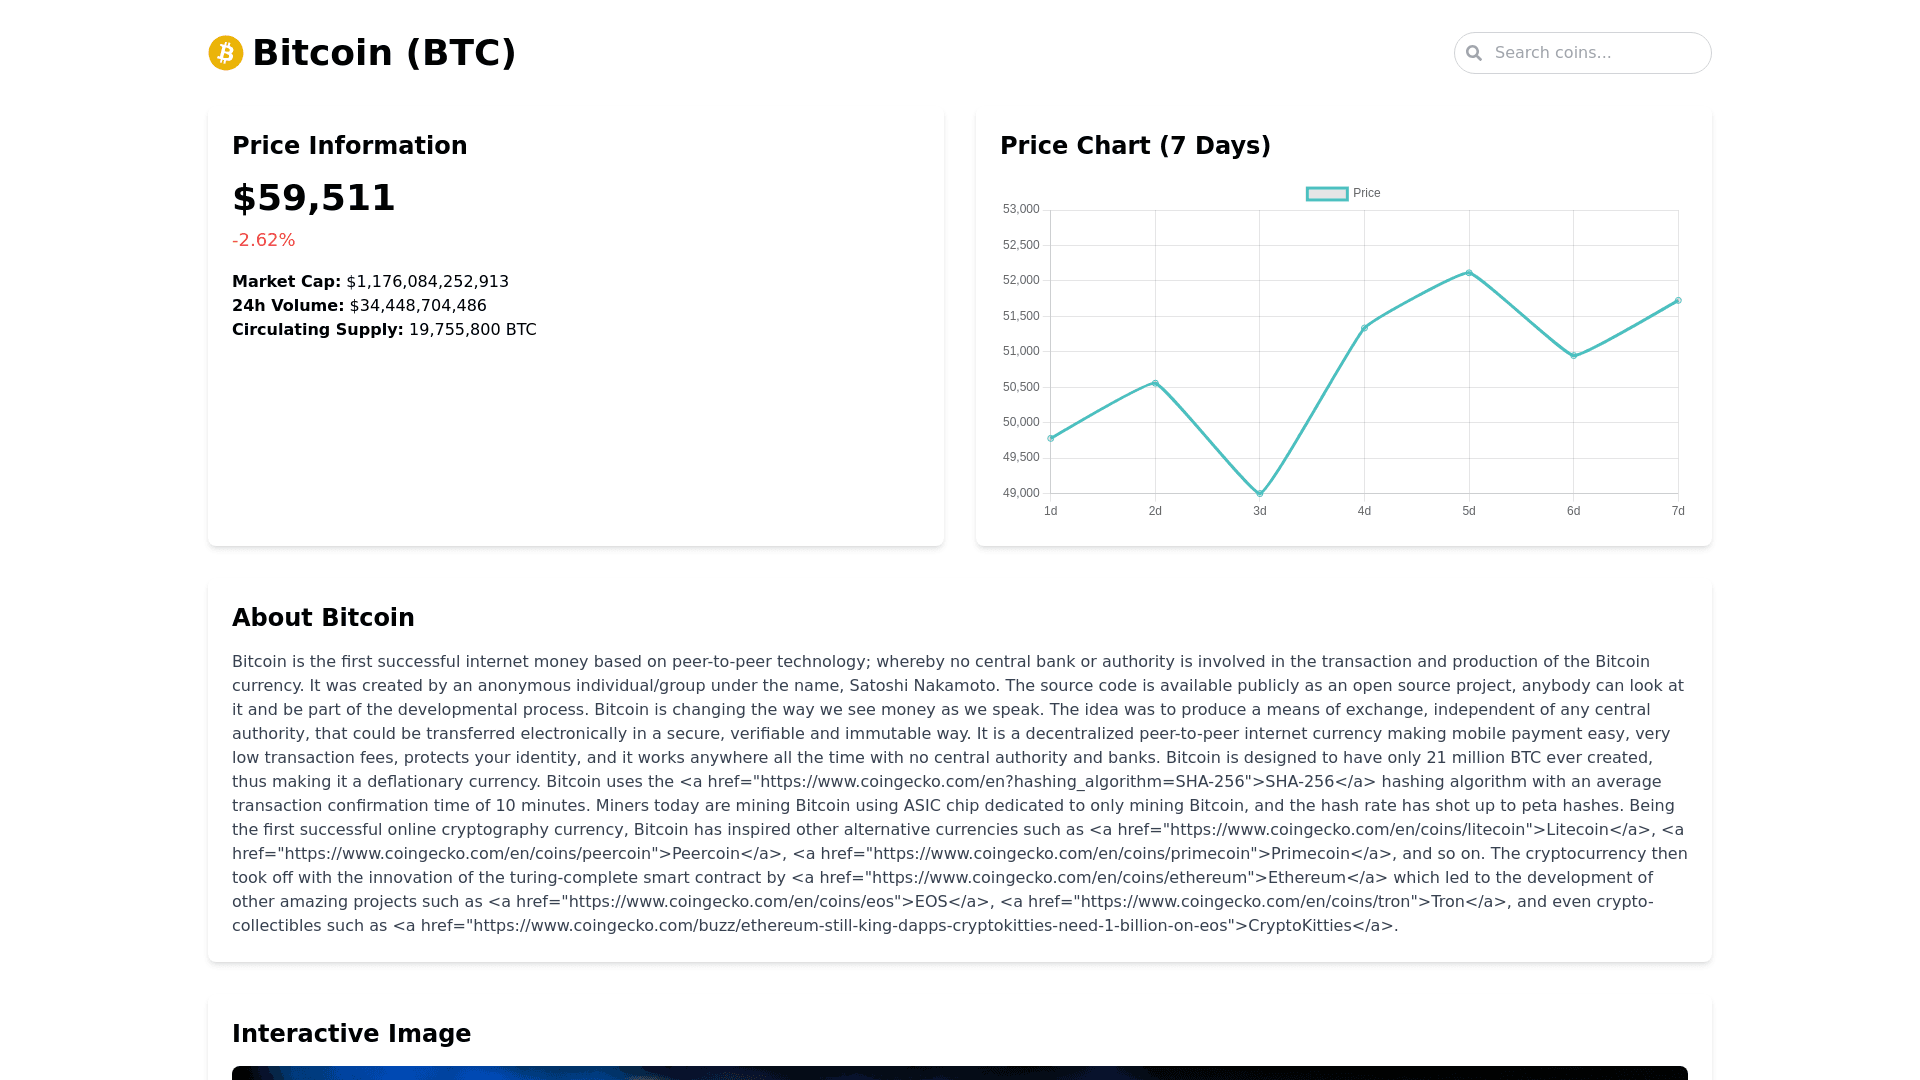Click the magnifying glass search icon
Viewport: 1920px width, 1080px height.
coord(1474,53)
